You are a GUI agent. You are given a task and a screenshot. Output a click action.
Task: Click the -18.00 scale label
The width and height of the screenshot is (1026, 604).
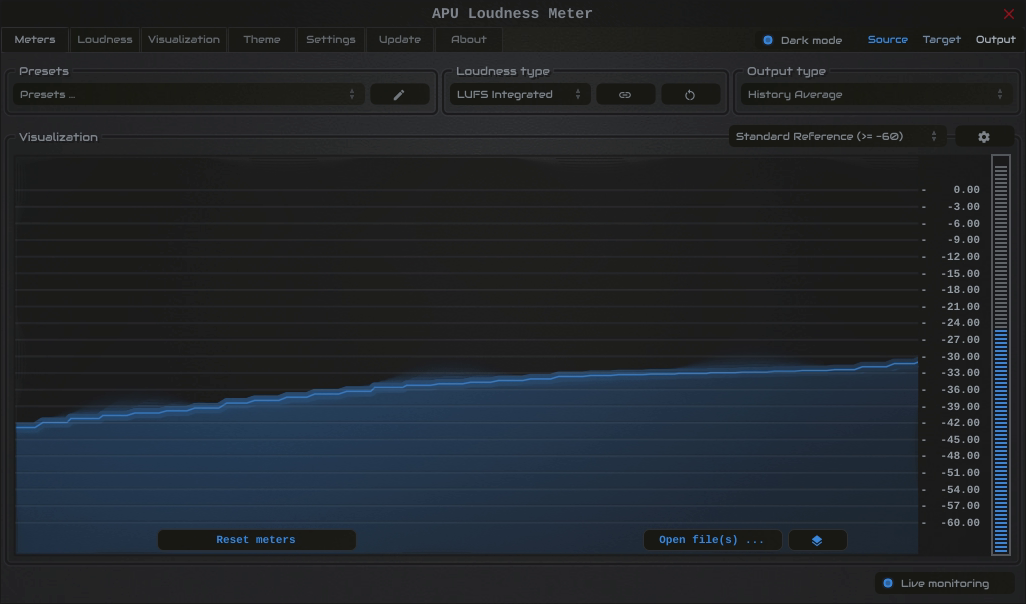(961, 290)
